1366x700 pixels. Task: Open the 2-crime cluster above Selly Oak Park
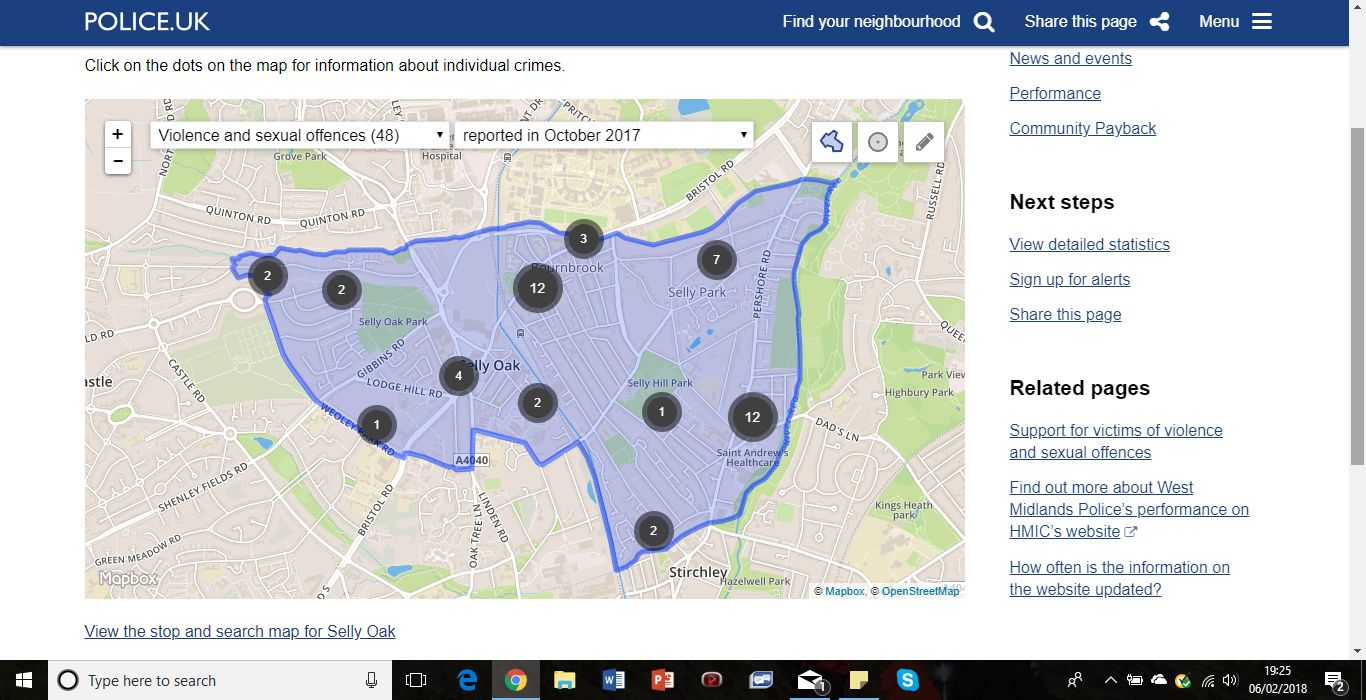point(341,290)
